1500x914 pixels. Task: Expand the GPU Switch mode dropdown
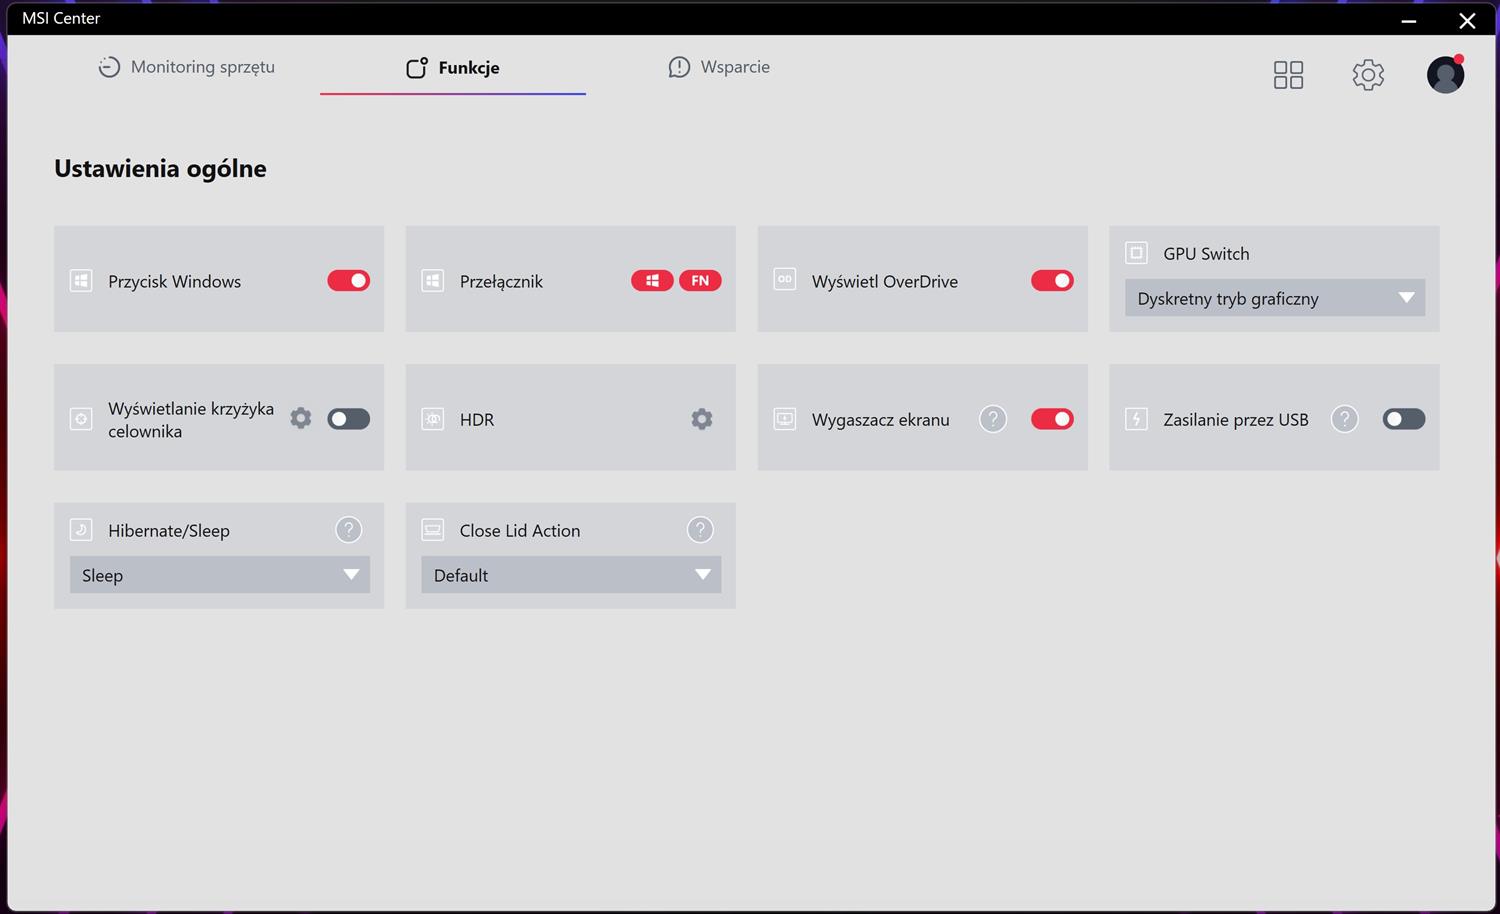point(1274,298)
